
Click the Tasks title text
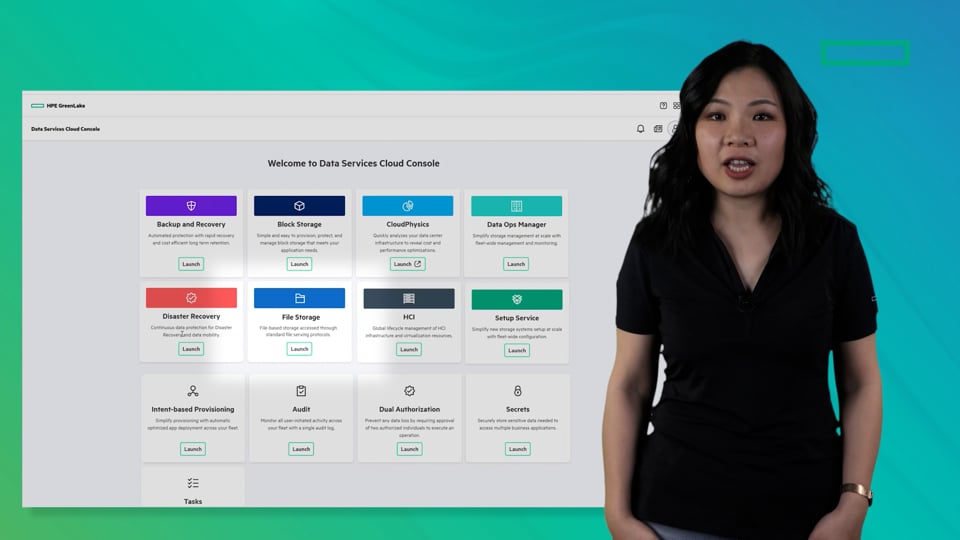pos(193,501)
